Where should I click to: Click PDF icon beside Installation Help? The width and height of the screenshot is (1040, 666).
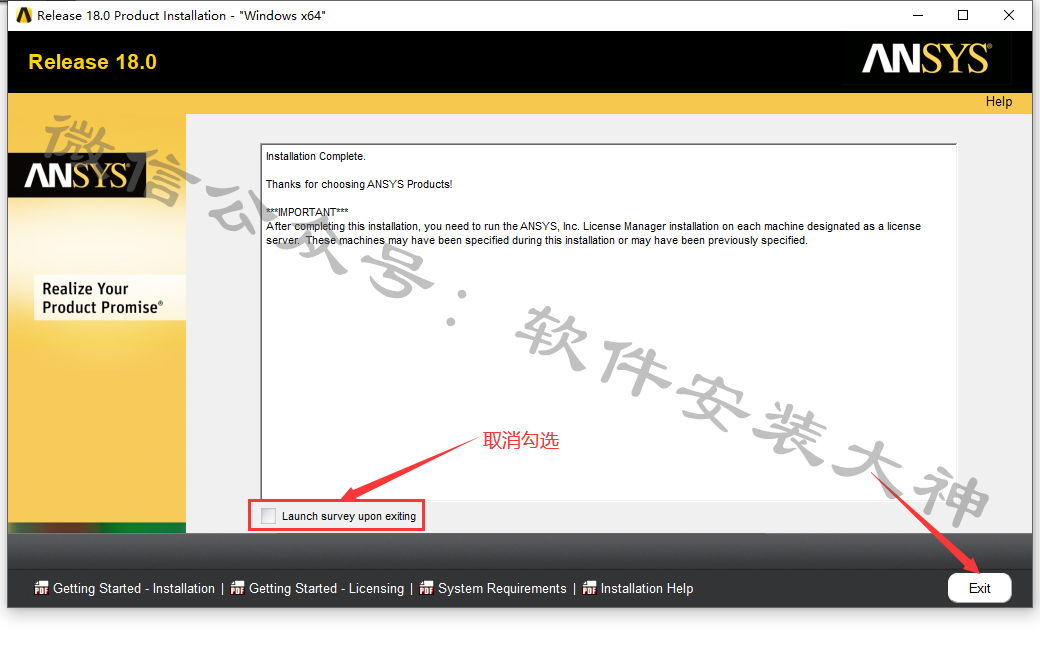click(x=589, y=588)
